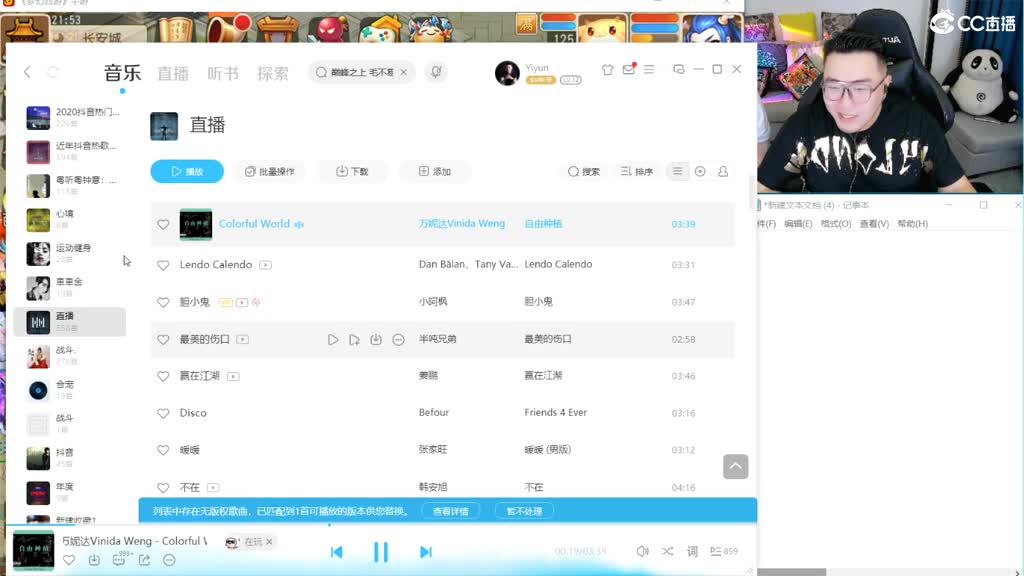This screenshot has height=576, width=1024.
Task: Go back with the left arrow icon
Action: click(x=27, y=72)
